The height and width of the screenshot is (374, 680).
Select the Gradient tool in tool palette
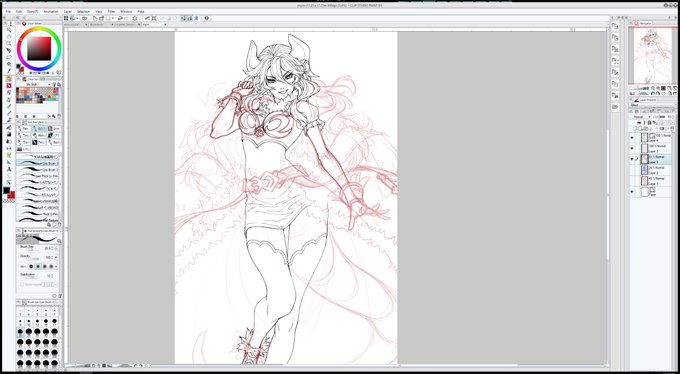[9, 134]
